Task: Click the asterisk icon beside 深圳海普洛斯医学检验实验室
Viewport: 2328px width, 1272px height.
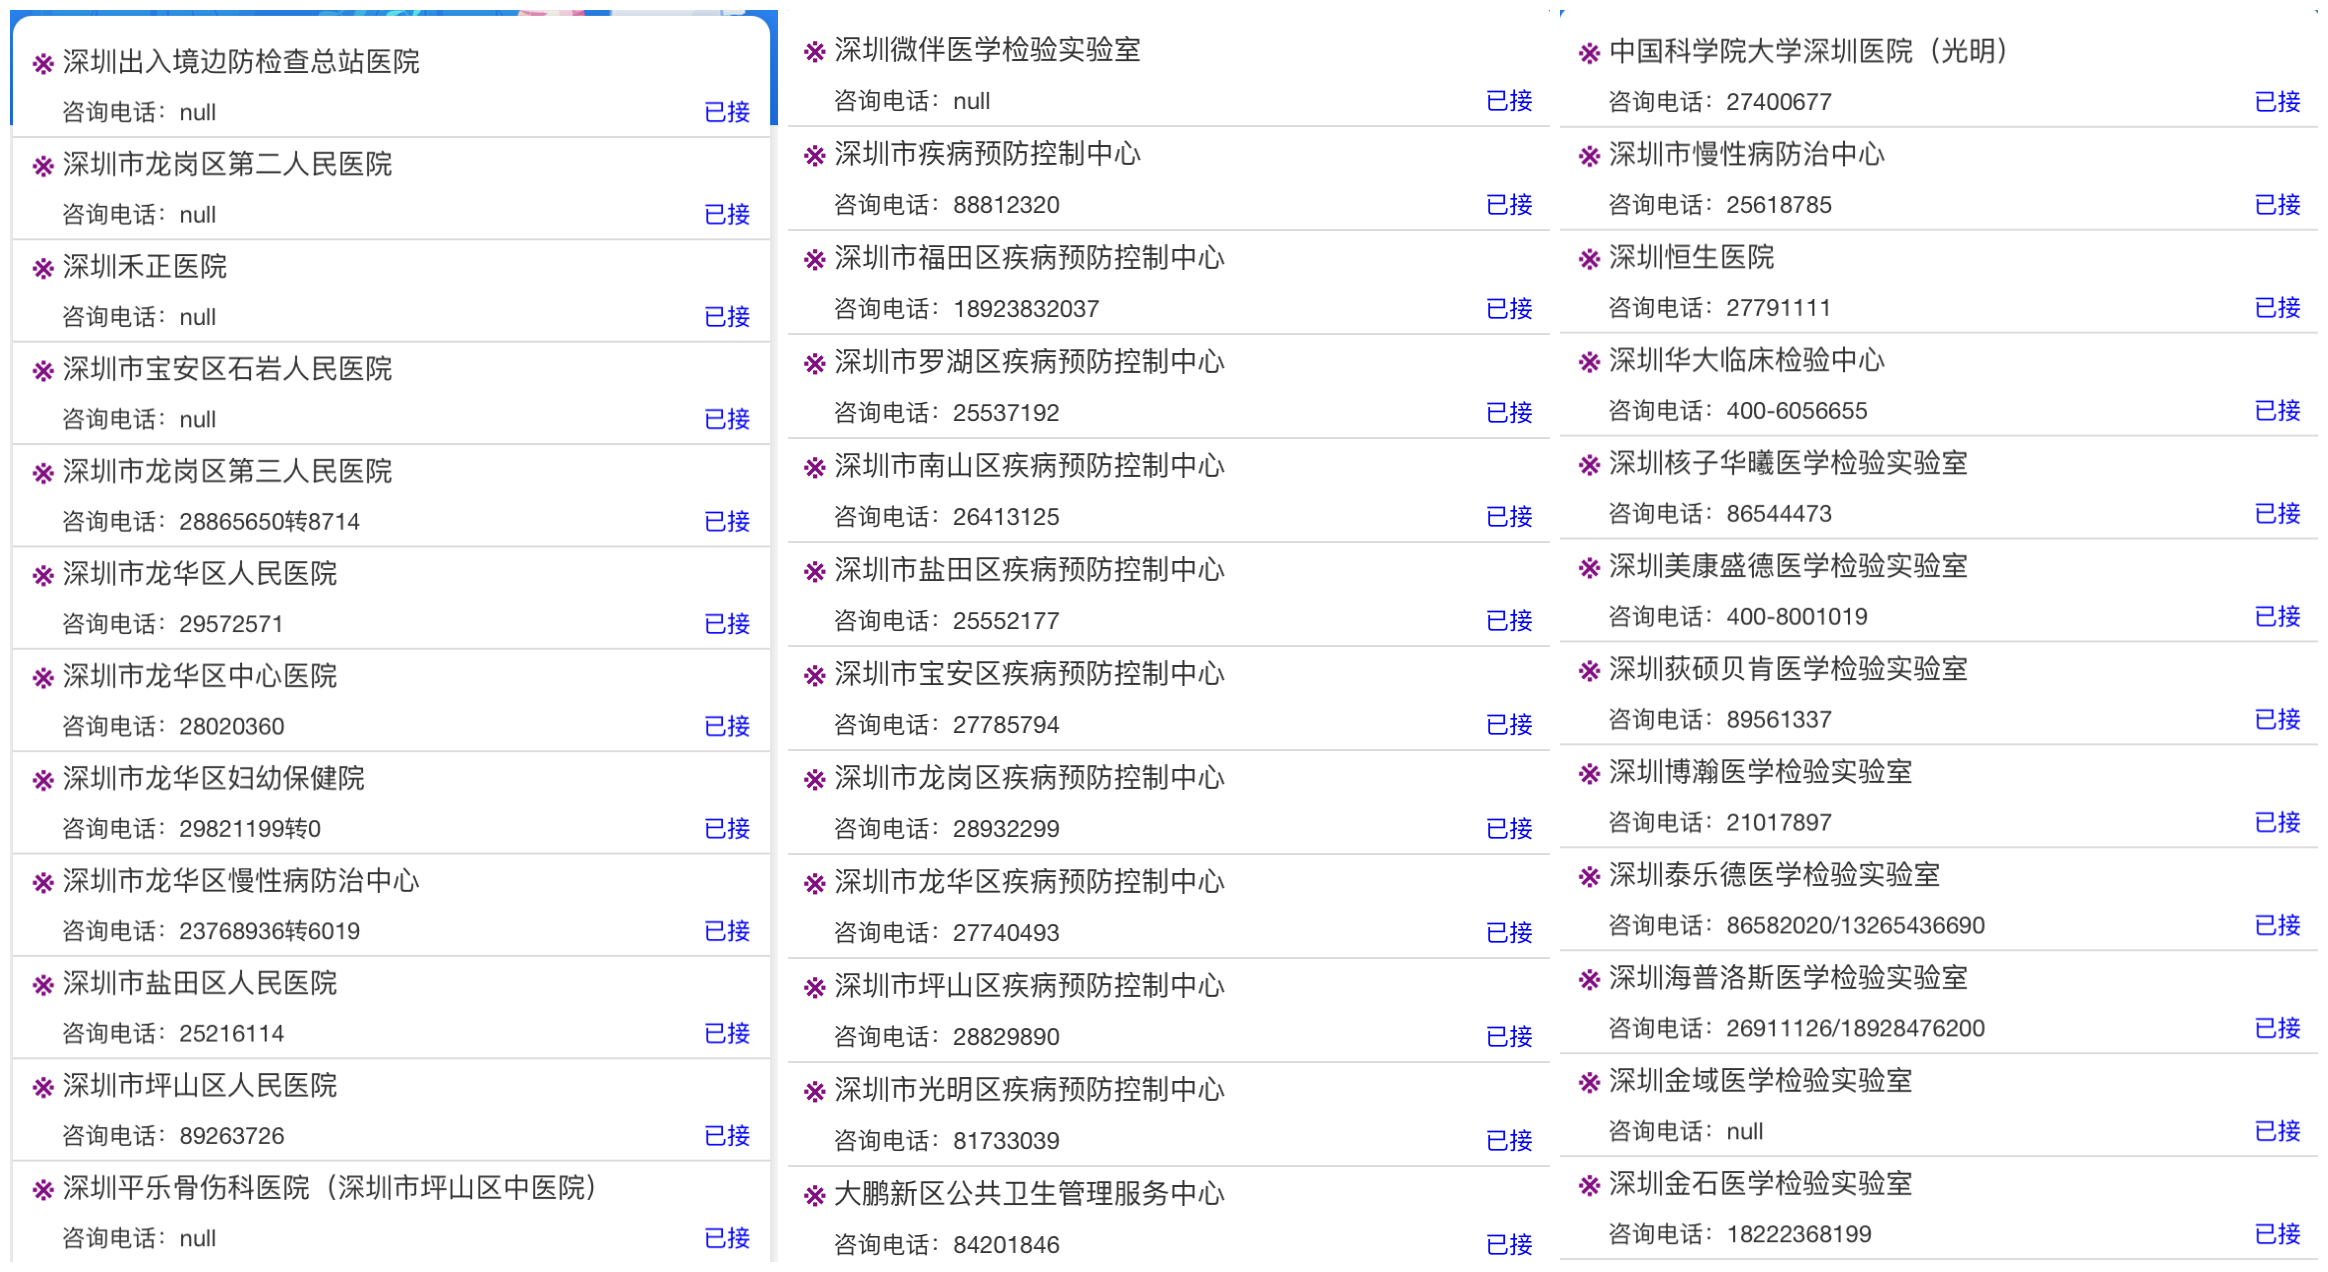Action: (x=1589, y=980)
